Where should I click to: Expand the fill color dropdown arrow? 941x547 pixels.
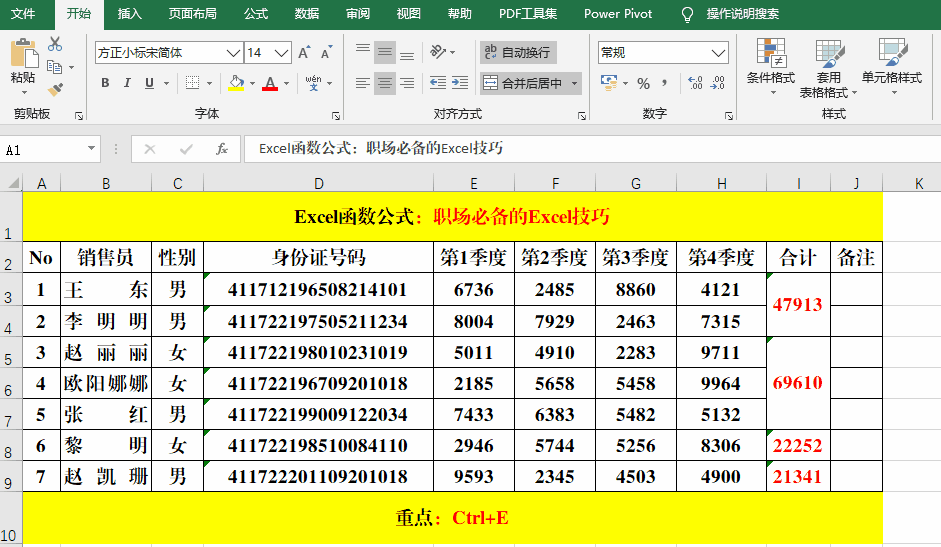pyautogui.click(x=253, y=83)
